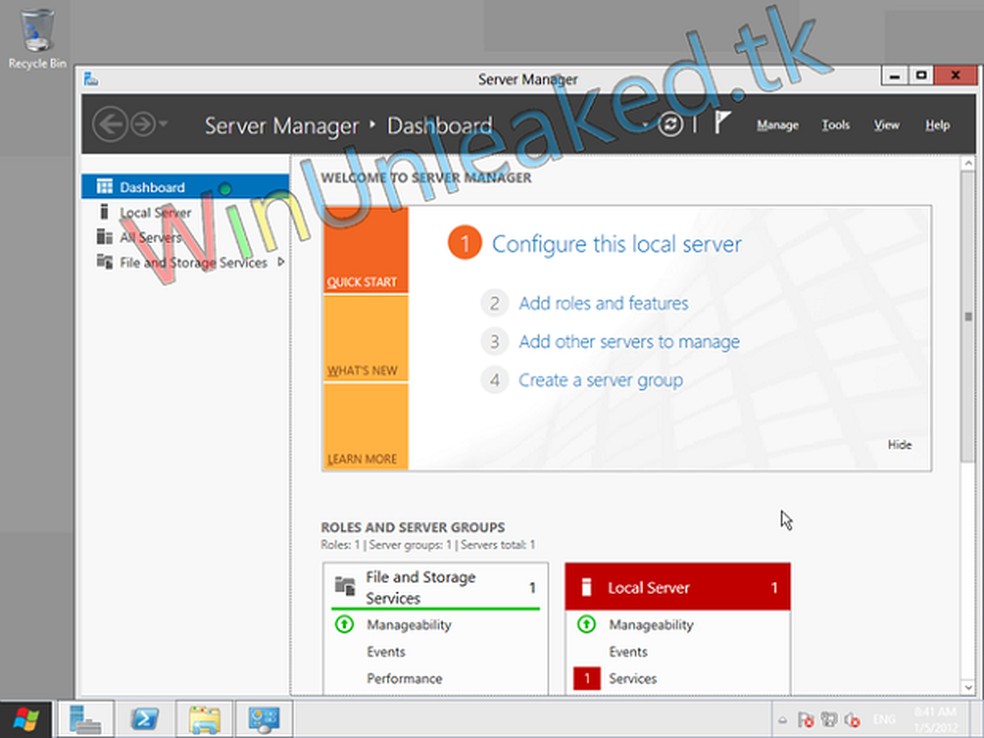Image resolution: width=984 pixels, height=738 pixels.
Task: Select Dashboard in the sidebar
Action: 152,187
